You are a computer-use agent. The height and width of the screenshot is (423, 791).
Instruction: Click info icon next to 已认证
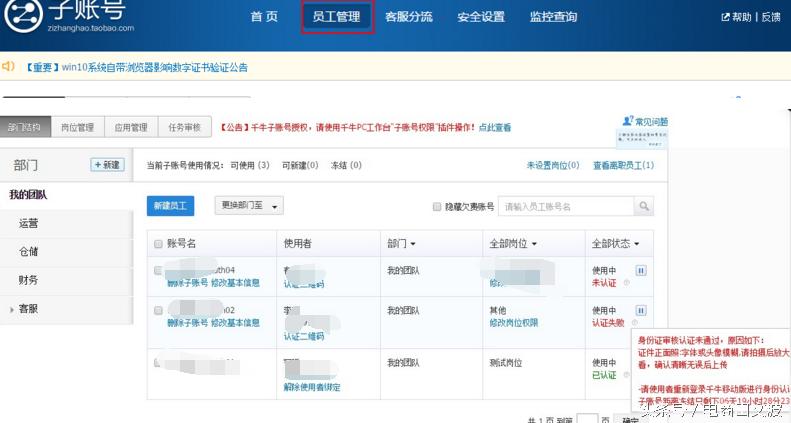point(627,375)
